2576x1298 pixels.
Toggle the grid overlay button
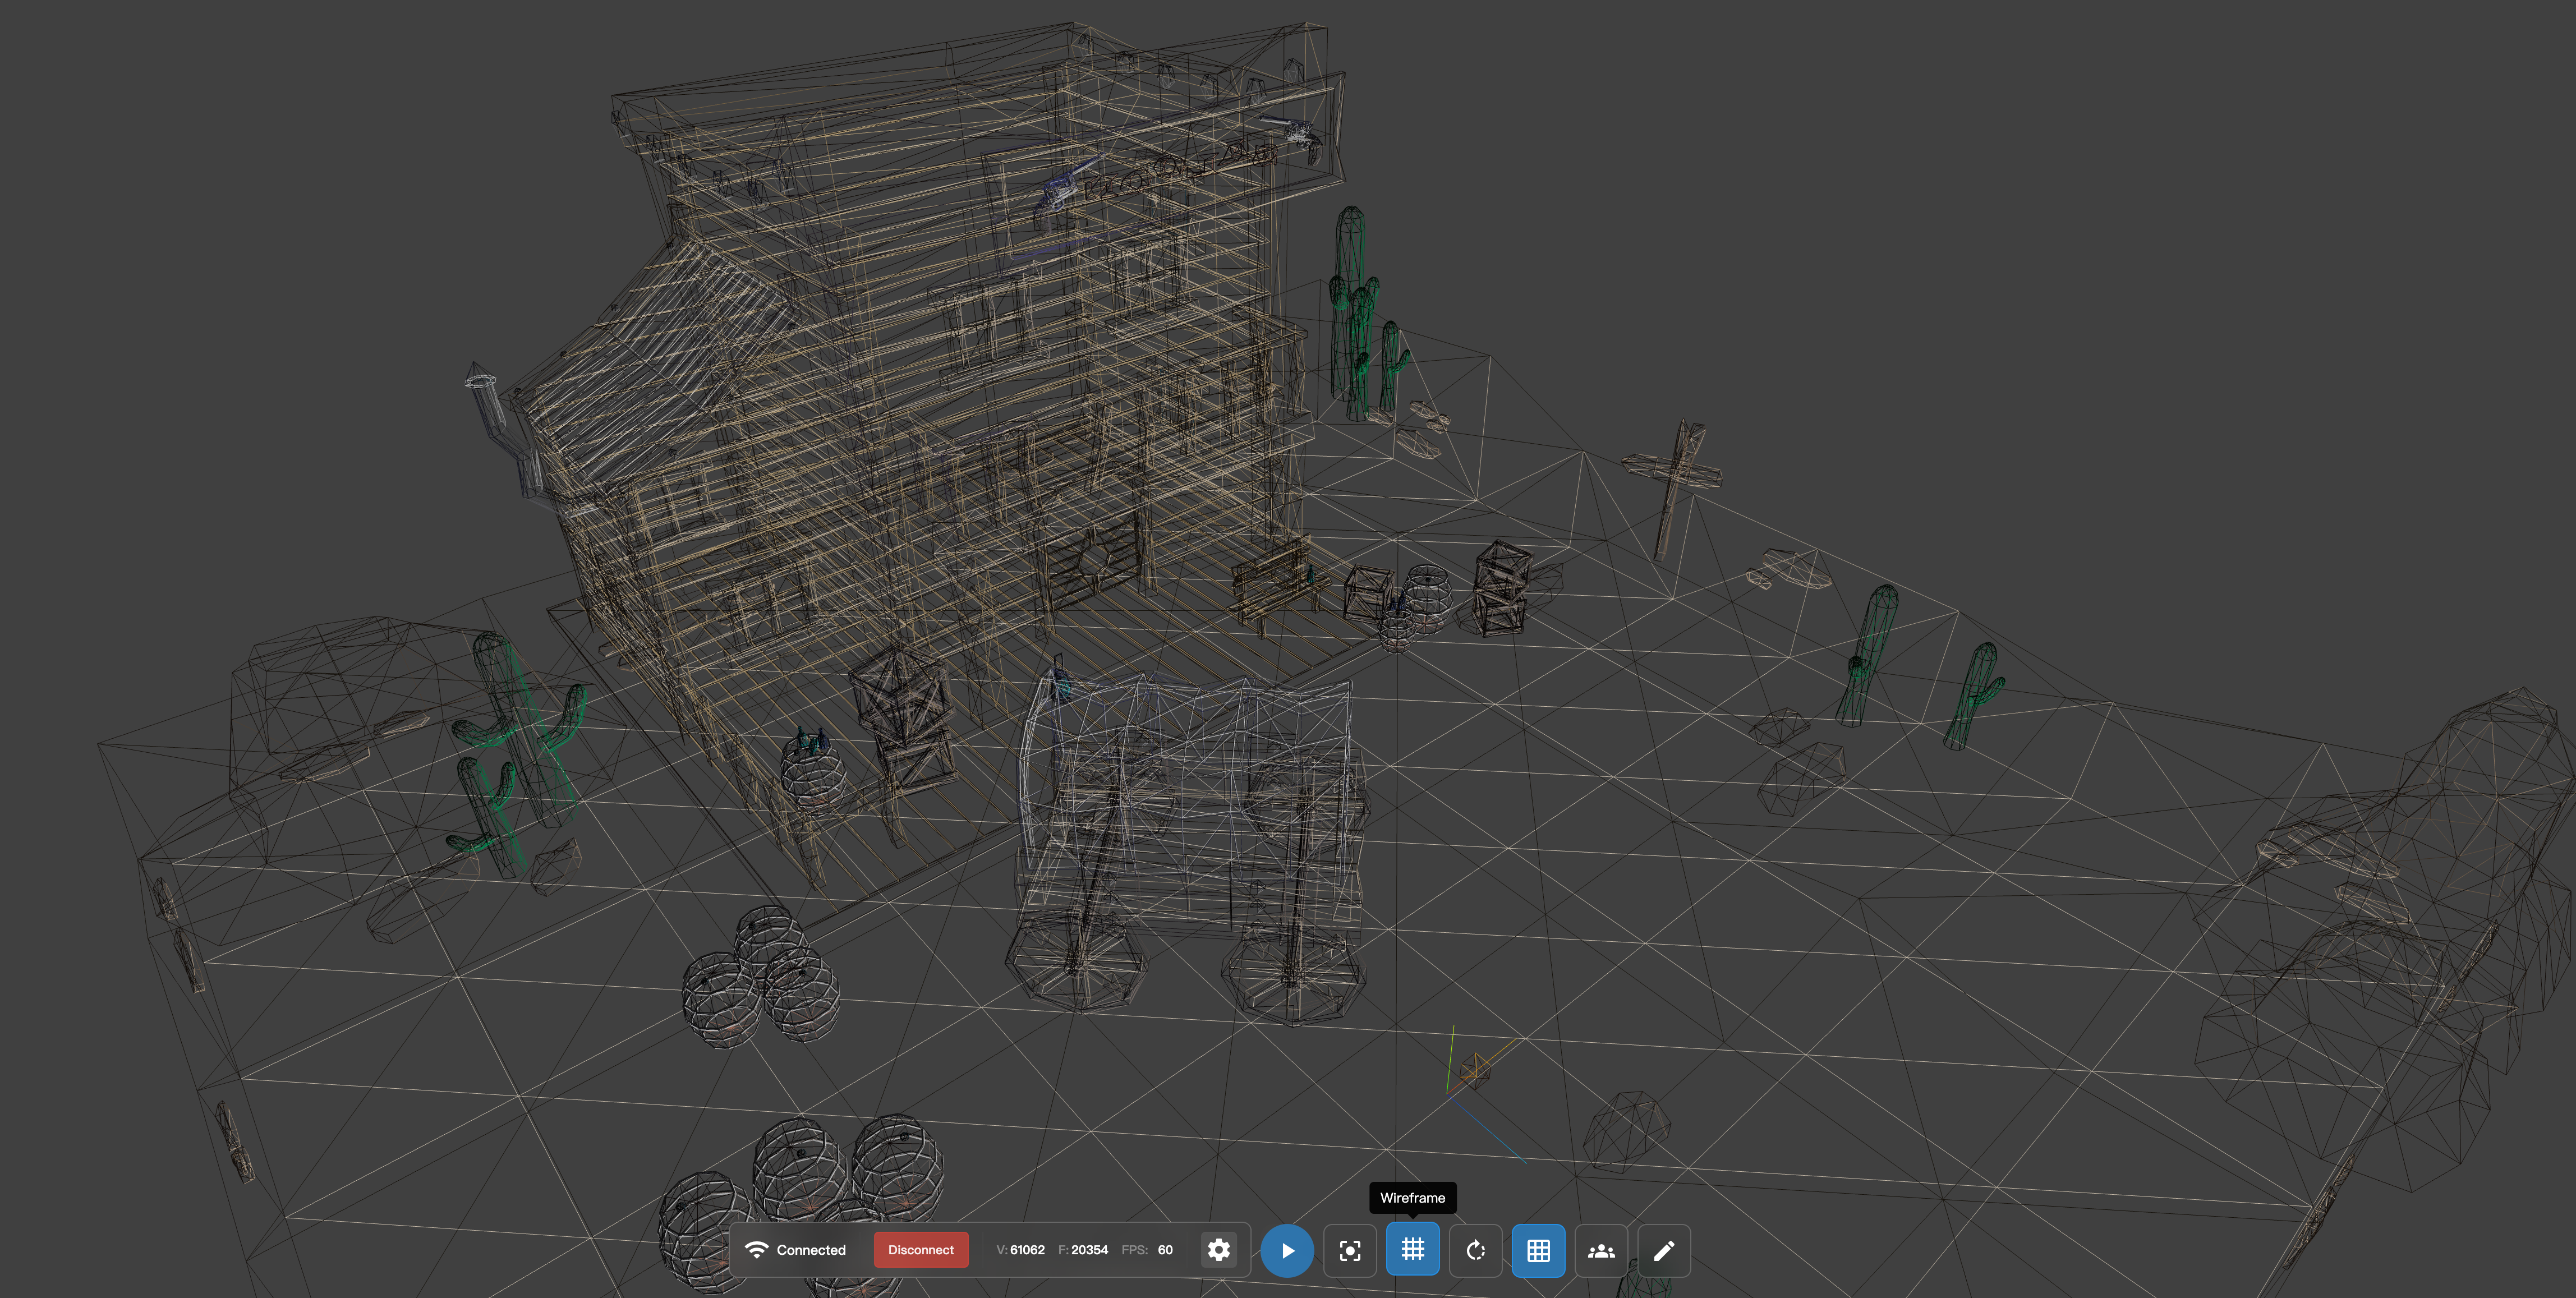[1538, 1250]
